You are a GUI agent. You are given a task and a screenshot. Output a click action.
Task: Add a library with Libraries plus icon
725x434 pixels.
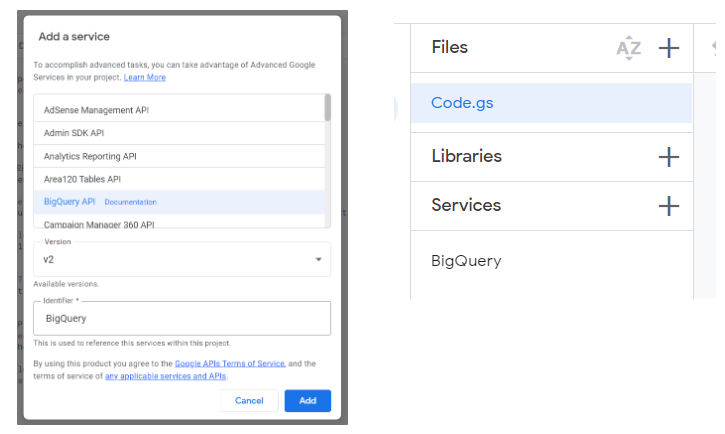tap(669, 157)
